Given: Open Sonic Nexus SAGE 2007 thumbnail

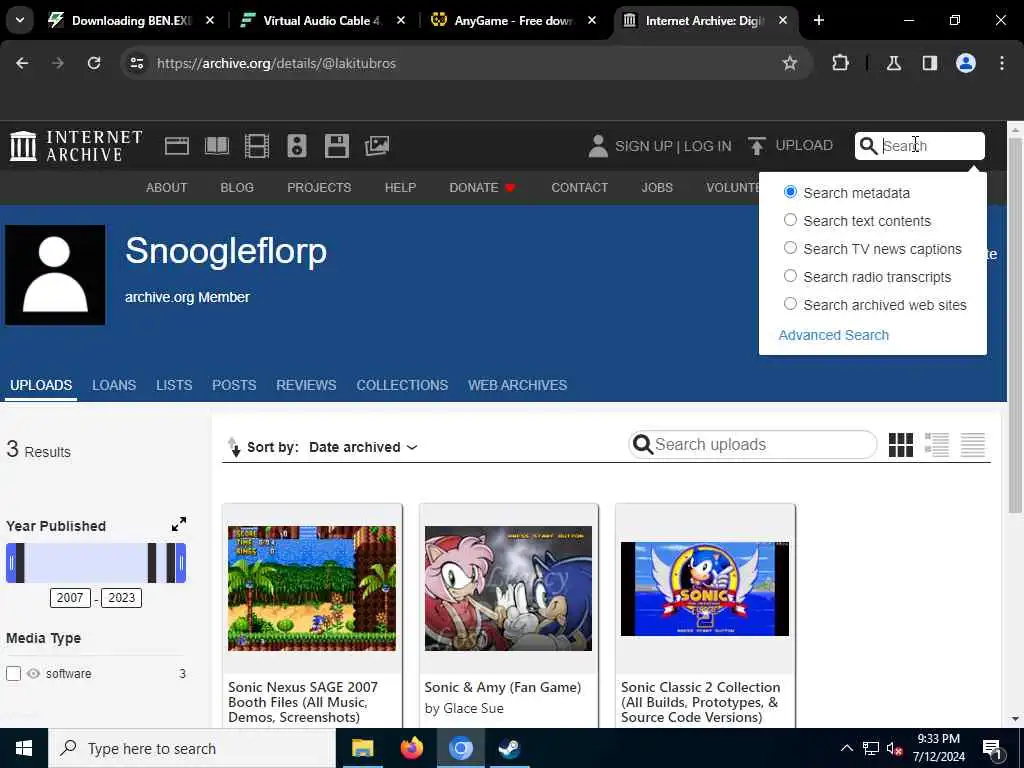Looking at the screenshot, I should click(x=312, y=588).
